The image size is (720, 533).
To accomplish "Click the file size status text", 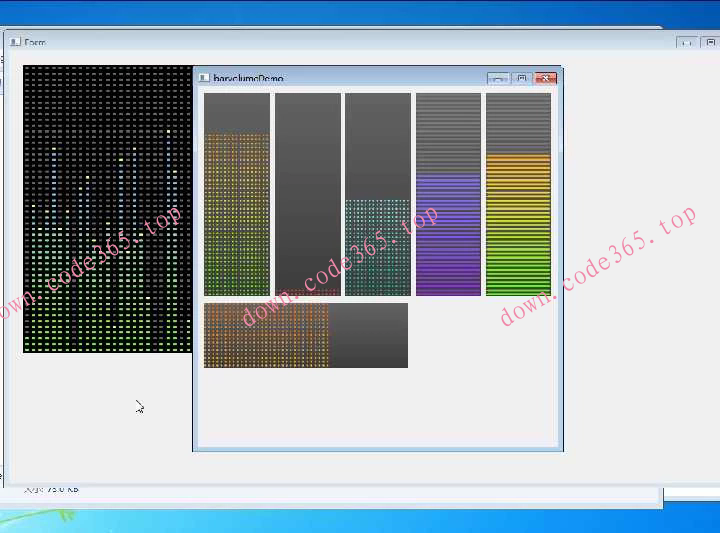I will (50, 489).
